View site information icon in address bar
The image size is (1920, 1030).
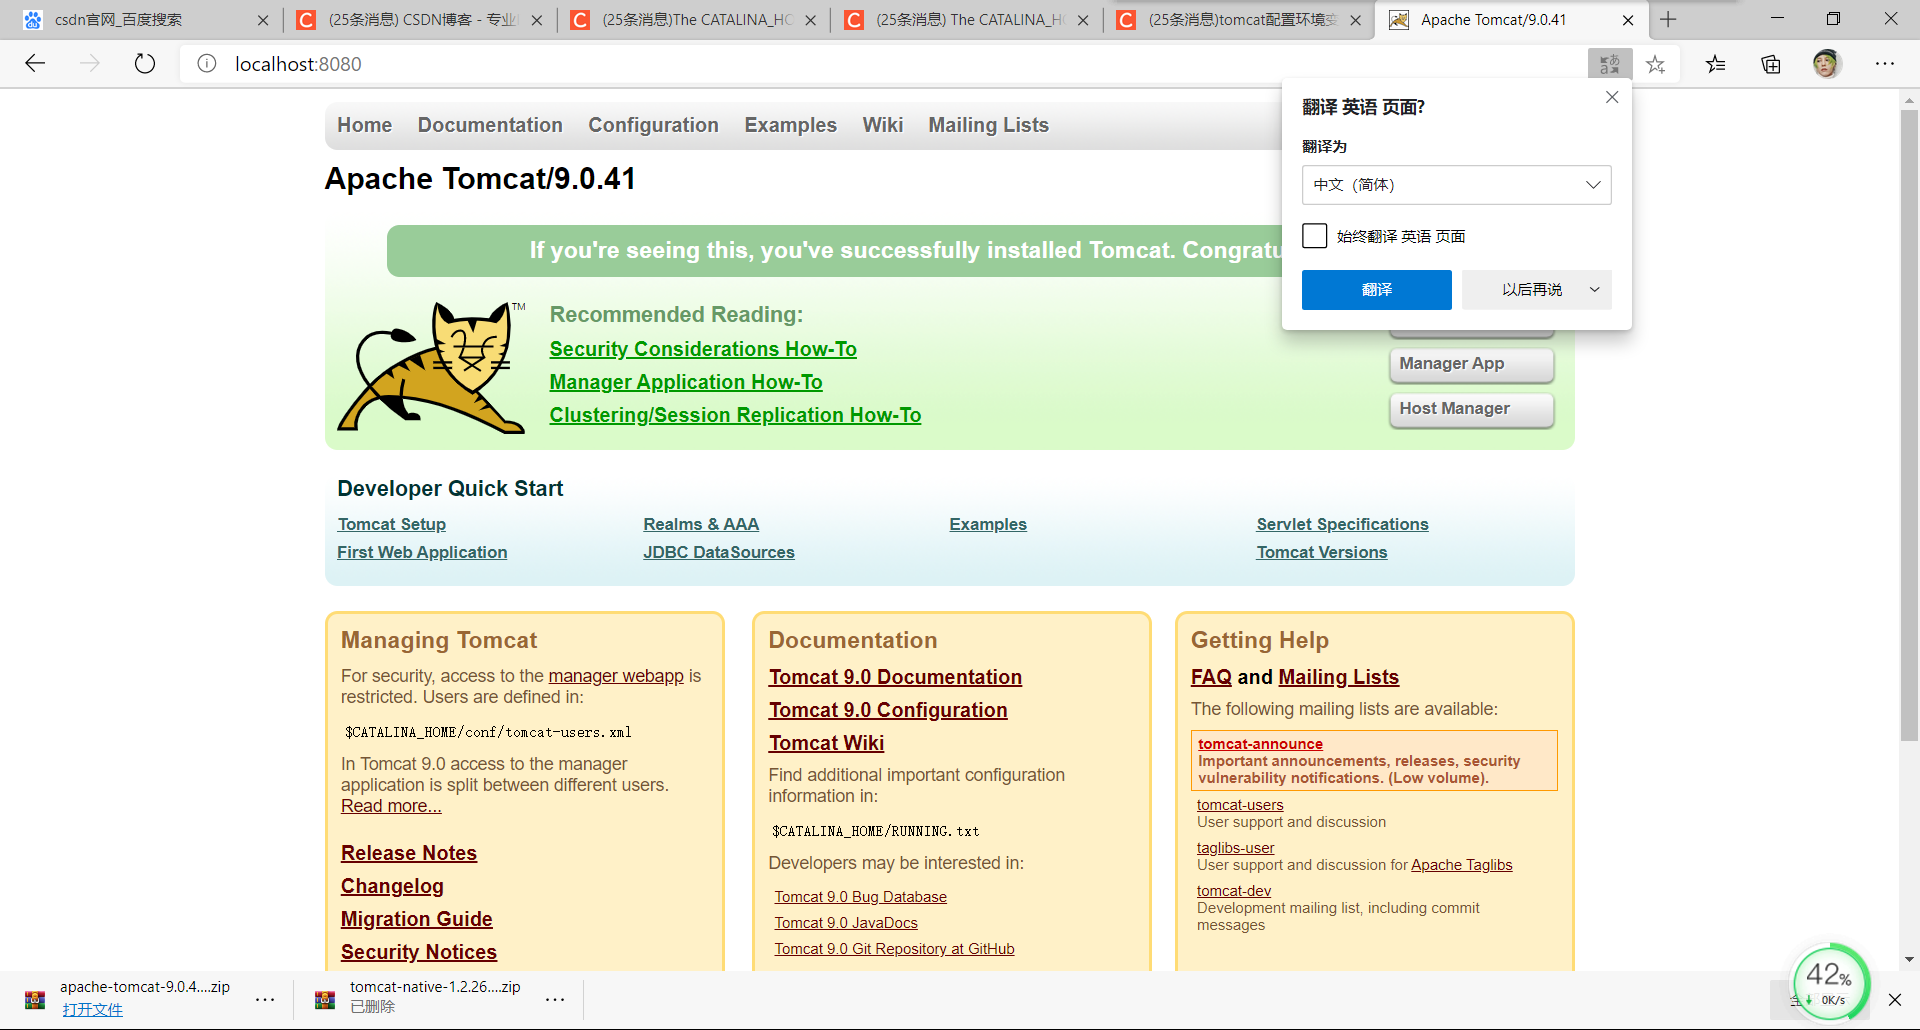click(x=207, y=64)
